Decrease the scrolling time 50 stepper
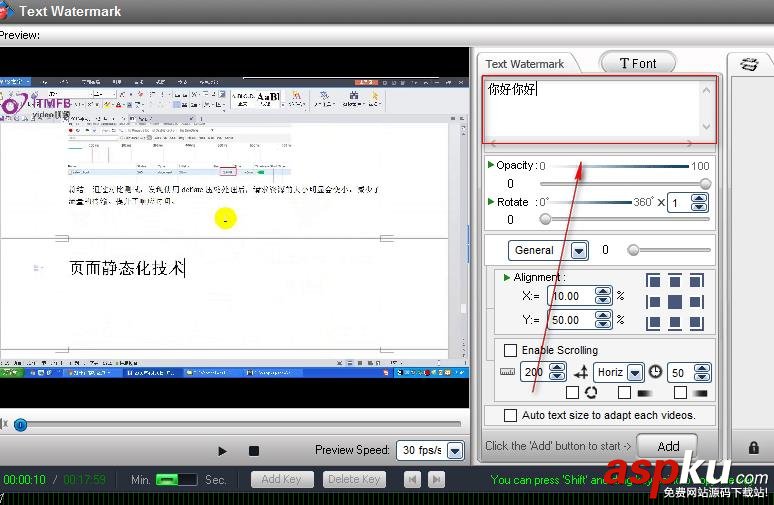The height and width of the screenshot is (505, 774). point(701,377)
